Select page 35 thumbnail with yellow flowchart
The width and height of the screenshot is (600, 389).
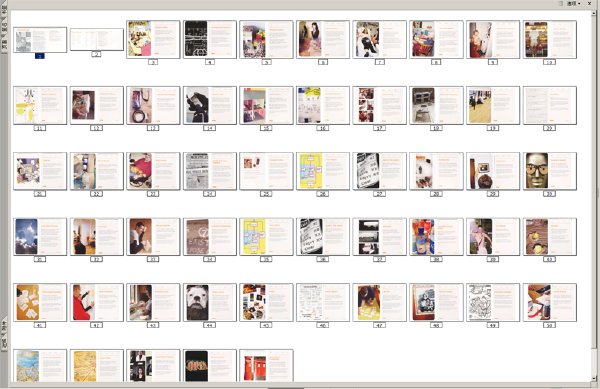tap(266, 237)
